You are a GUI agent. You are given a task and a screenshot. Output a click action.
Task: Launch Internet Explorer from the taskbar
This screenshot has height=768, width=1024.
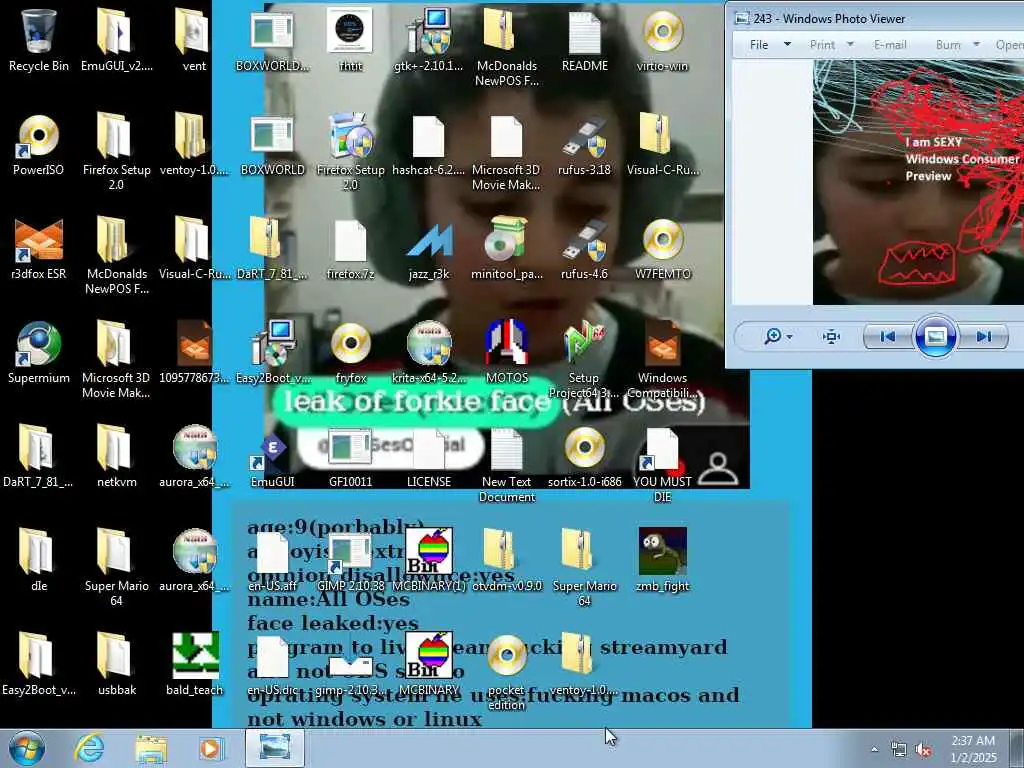pyautogui.click(x=89, y=748)
